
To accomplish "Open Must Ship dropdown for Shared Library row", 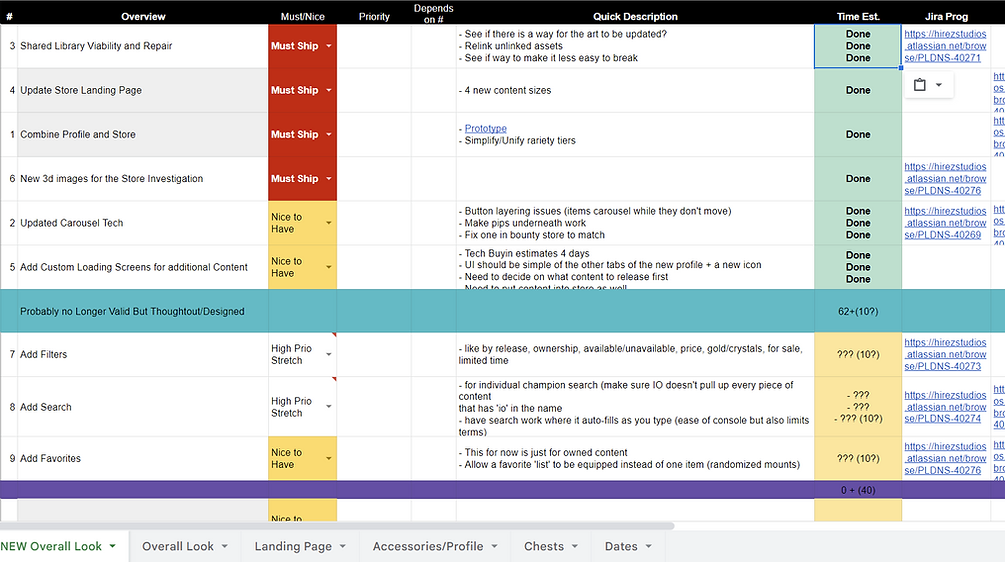I will coord(329,46).
